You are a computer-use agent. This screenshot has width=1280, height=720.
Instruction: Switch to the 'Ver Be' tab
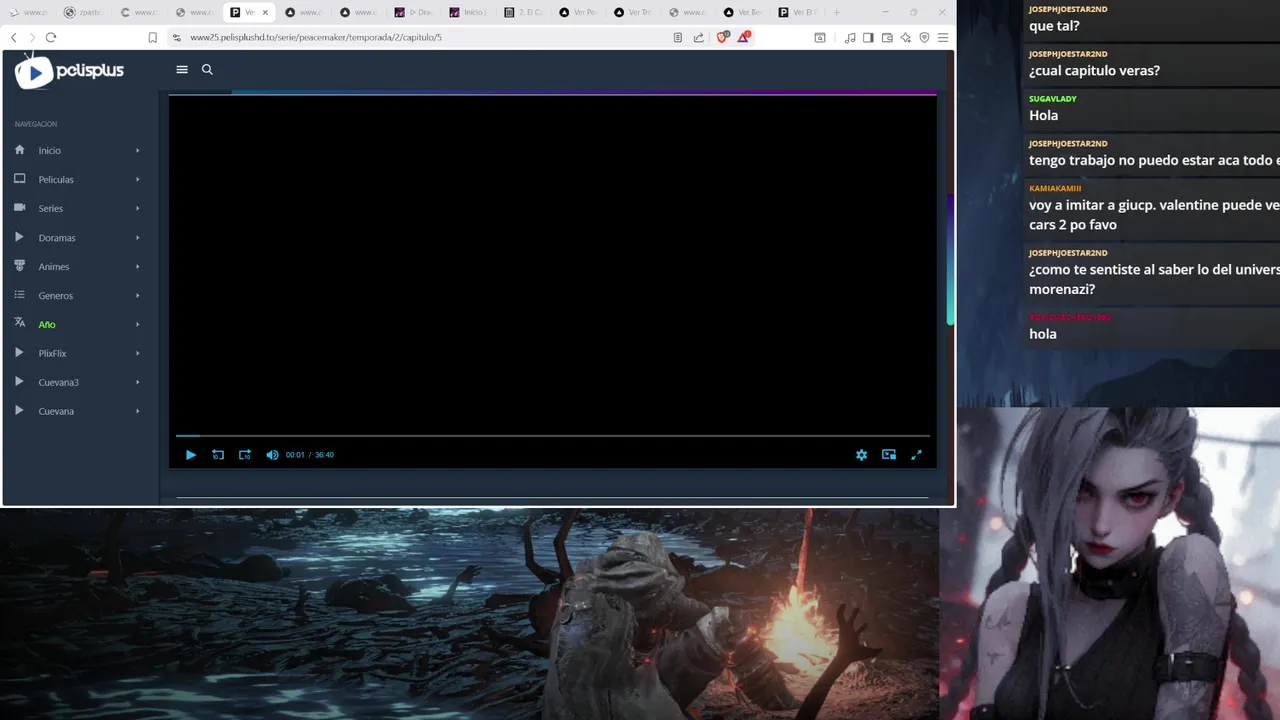coord(743,12)
